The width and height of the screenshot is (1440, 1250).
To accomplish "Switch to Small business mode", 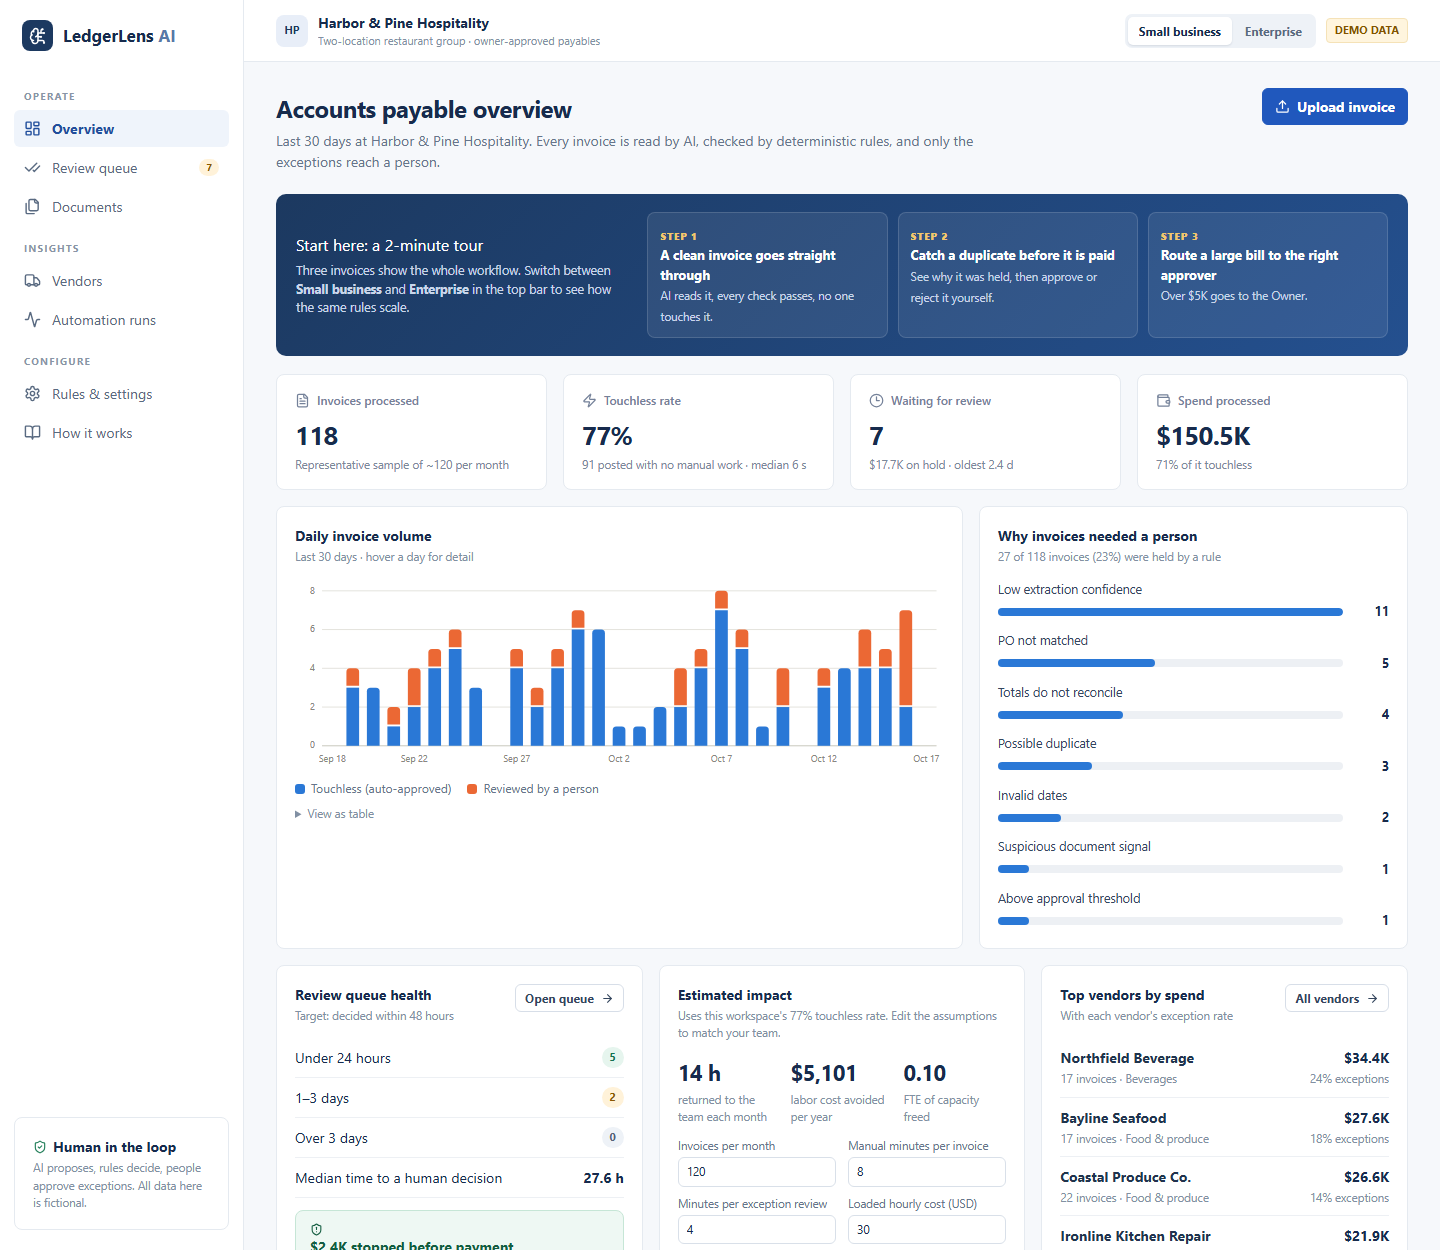I will click(1180, 31).
